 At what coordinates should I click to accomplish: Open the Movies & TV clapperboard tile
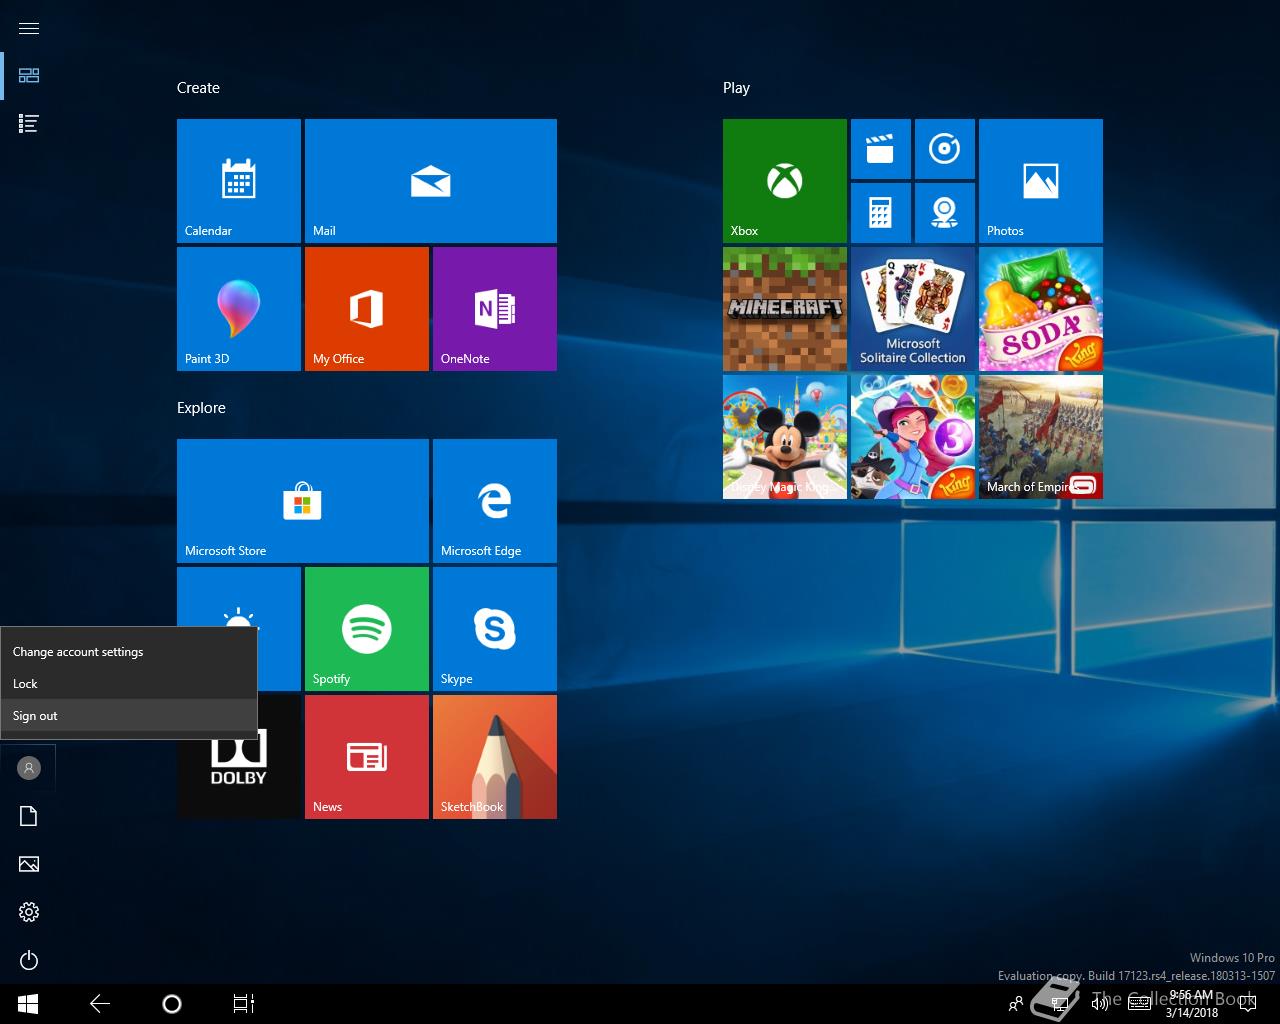(x=881, y=149)
